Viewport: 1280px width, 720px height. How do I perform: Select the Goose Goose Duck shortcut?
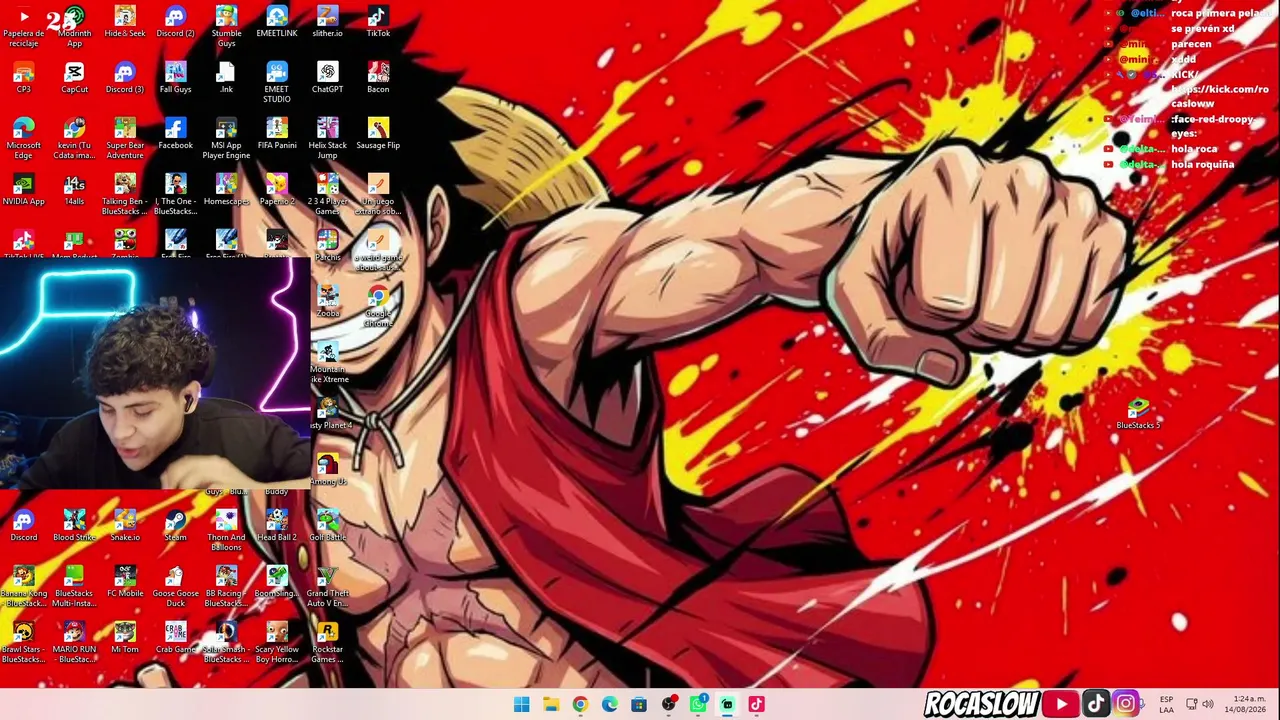pos(175,587)
